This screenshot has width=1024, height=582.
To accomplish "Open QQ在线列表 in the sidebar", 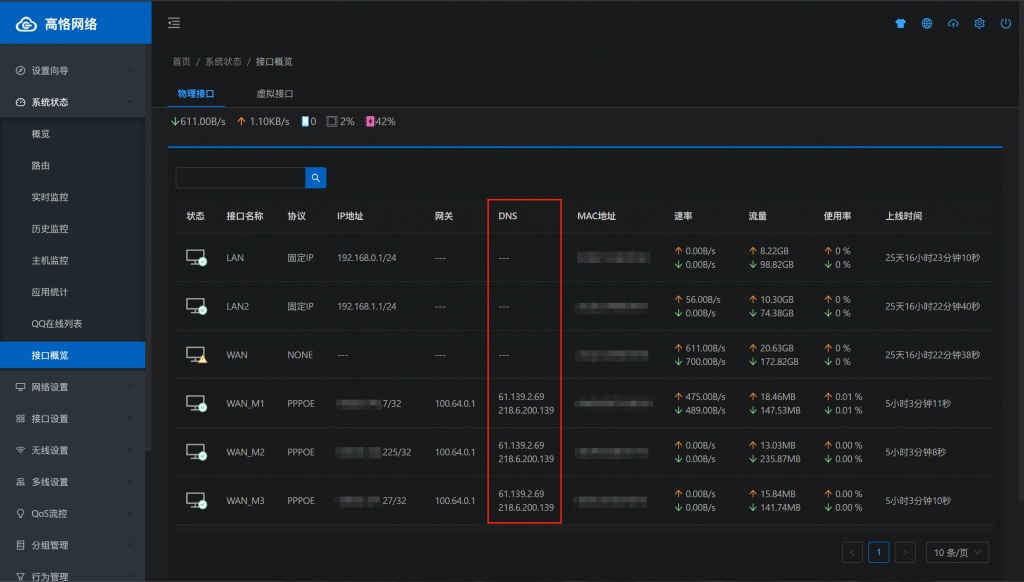I will pyautogui.click(x=57, y=324).
